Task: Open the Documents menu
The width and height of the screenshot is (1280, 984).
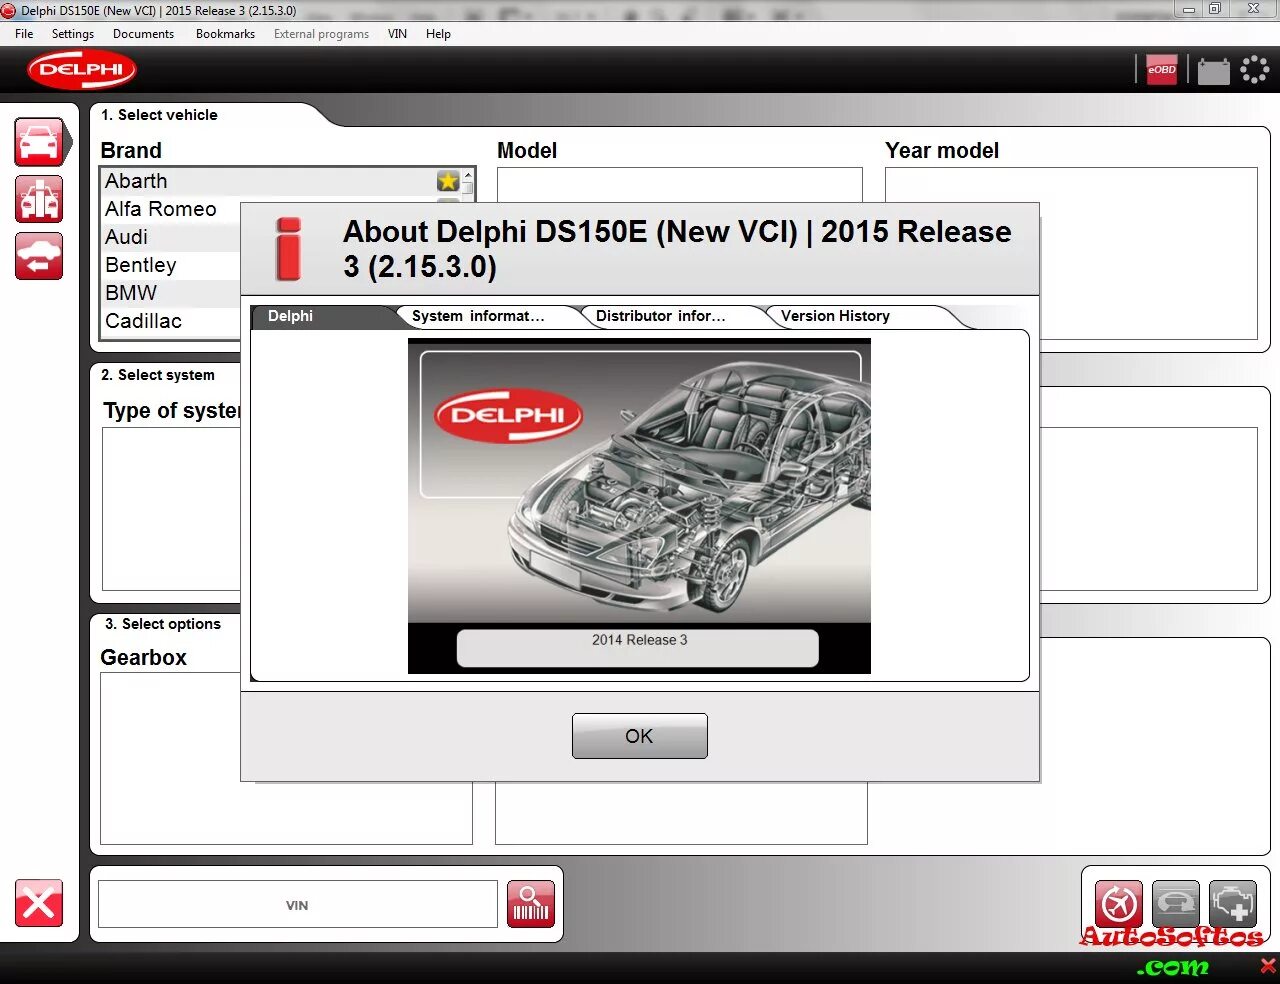Action: coord(143,34)
